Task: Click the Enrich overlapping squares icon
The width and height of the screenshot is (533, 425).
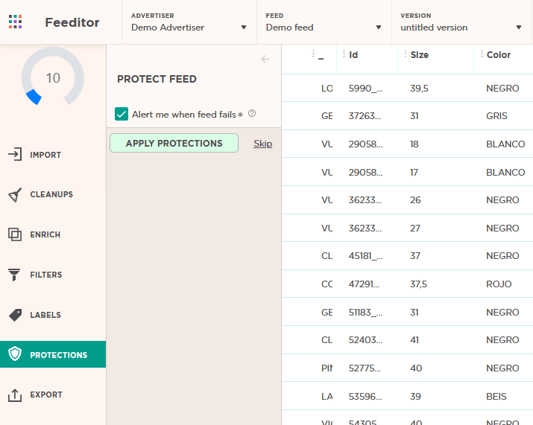Action: [x=15, y=234]
